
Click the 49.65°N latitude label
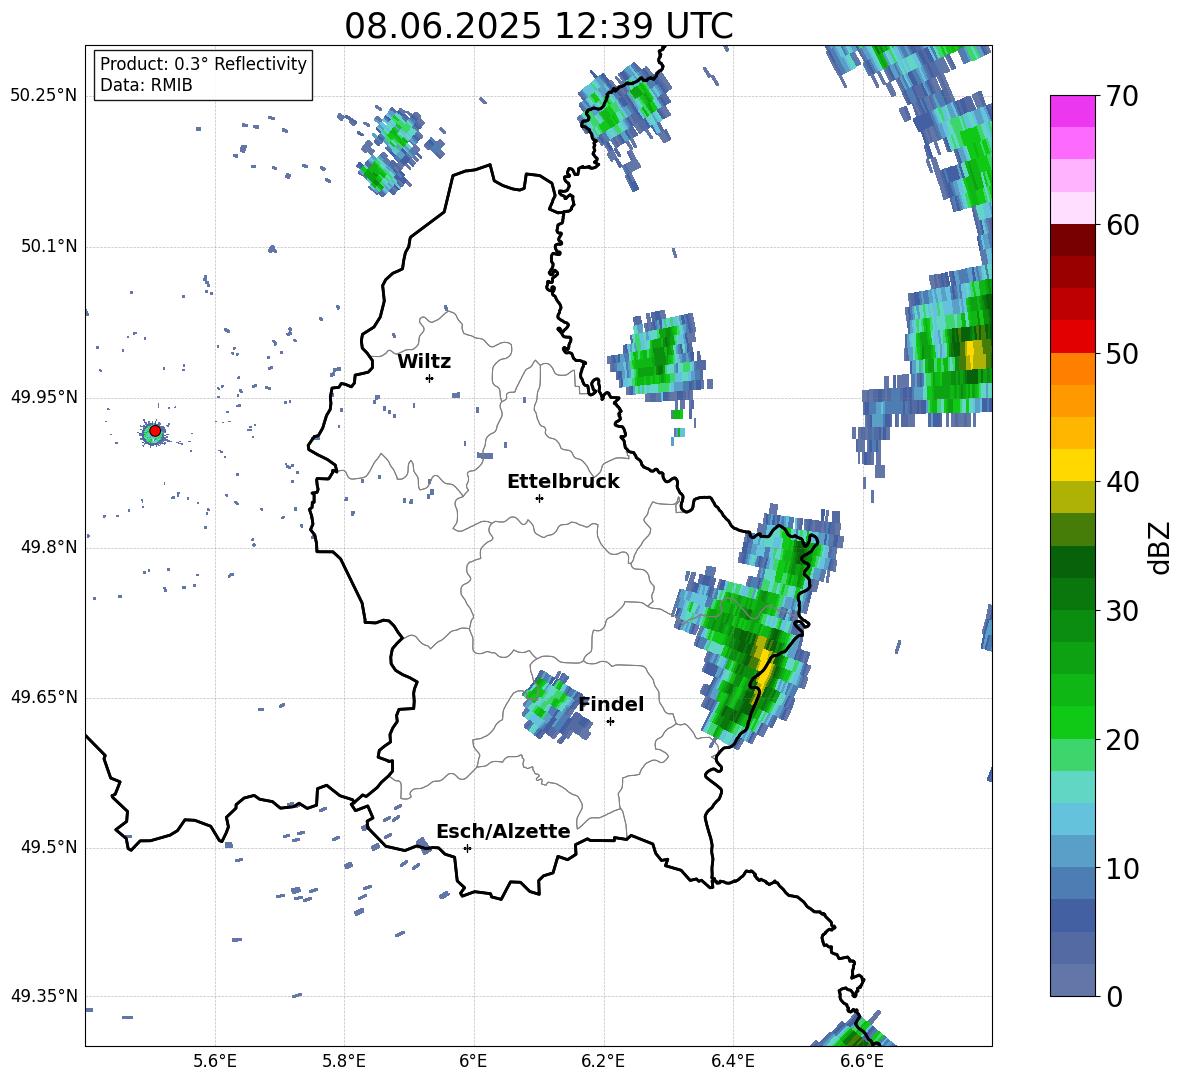(x=44, y=697)
